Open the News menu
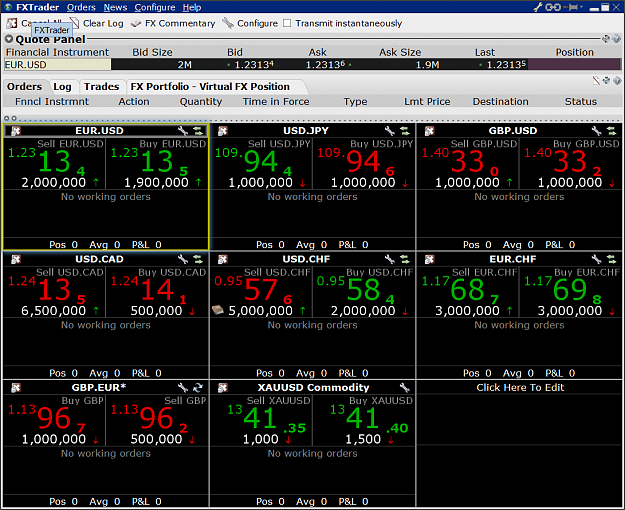 [115, 7]
